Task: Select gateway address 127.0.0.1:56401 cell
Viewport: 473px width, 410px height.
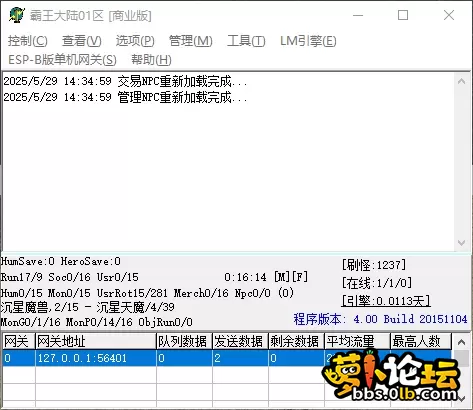Action: pyautogui.click(x=96, y=358)
